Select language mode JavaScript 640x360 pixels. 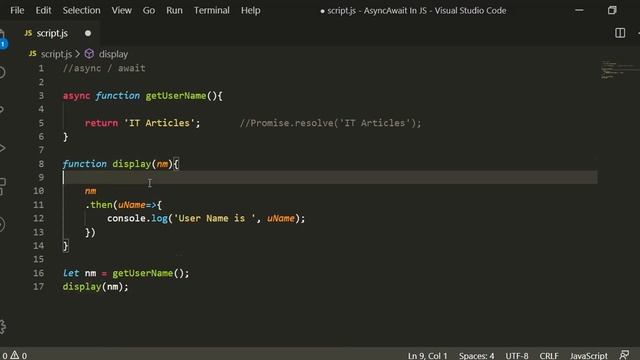(589, 356)
